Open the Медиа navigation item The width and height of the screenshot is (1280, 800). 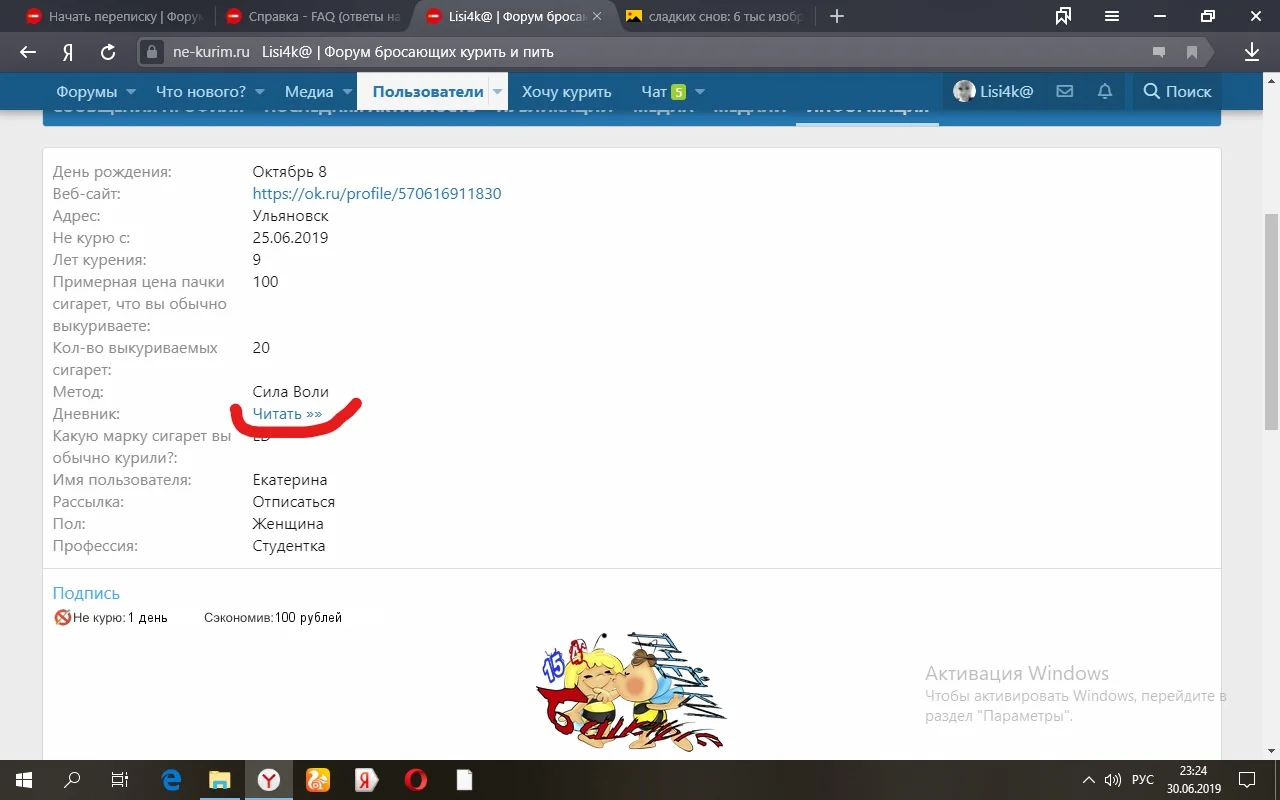click(x=309, y=91)
